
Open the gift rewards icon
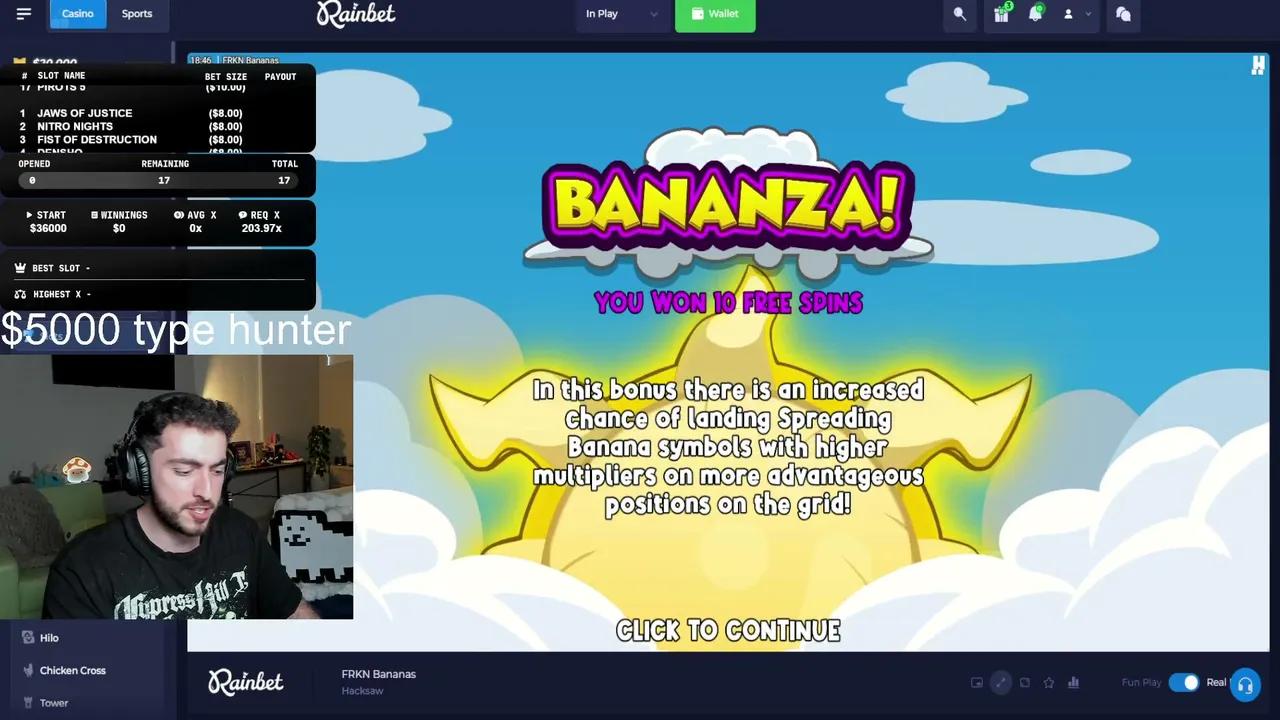point(1001,14)
